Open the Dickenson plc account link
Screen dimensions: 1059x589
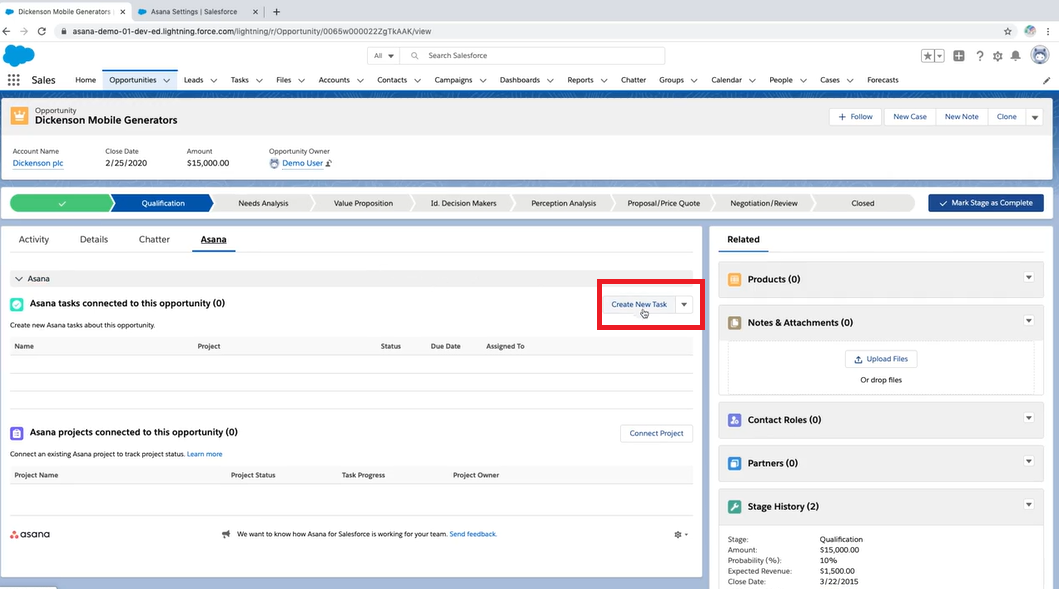click(38, 163)
